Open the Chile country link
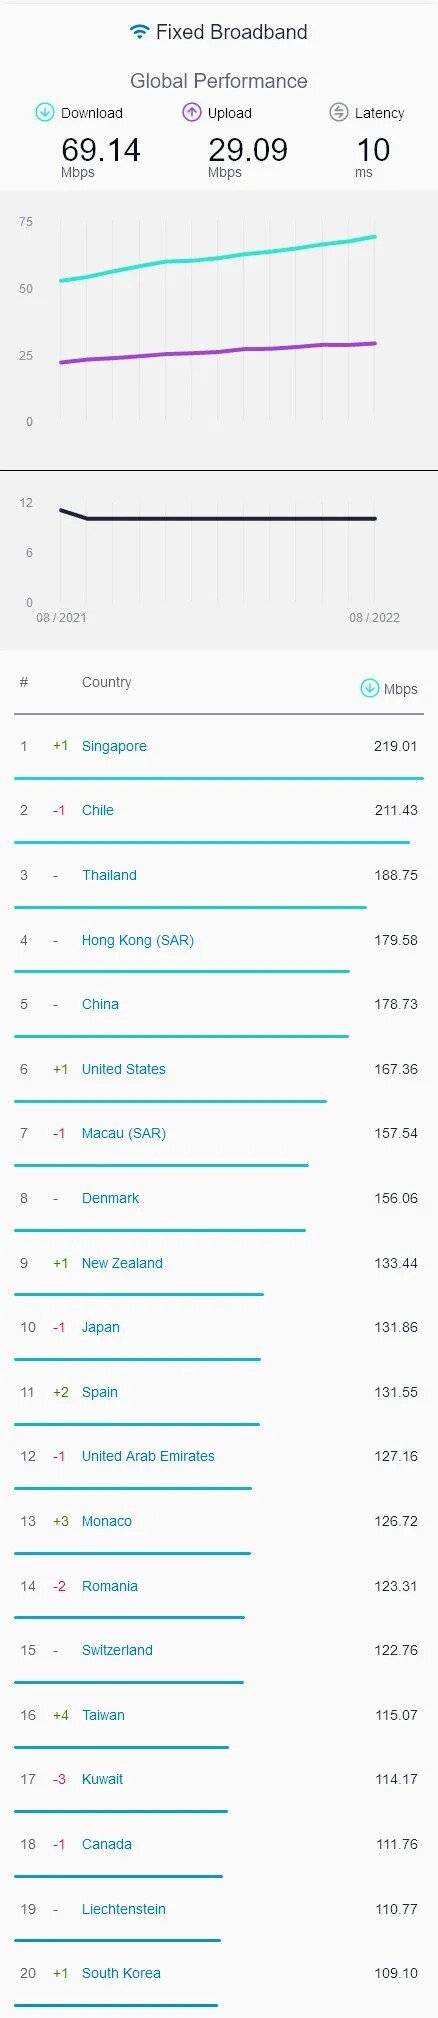 98,810
